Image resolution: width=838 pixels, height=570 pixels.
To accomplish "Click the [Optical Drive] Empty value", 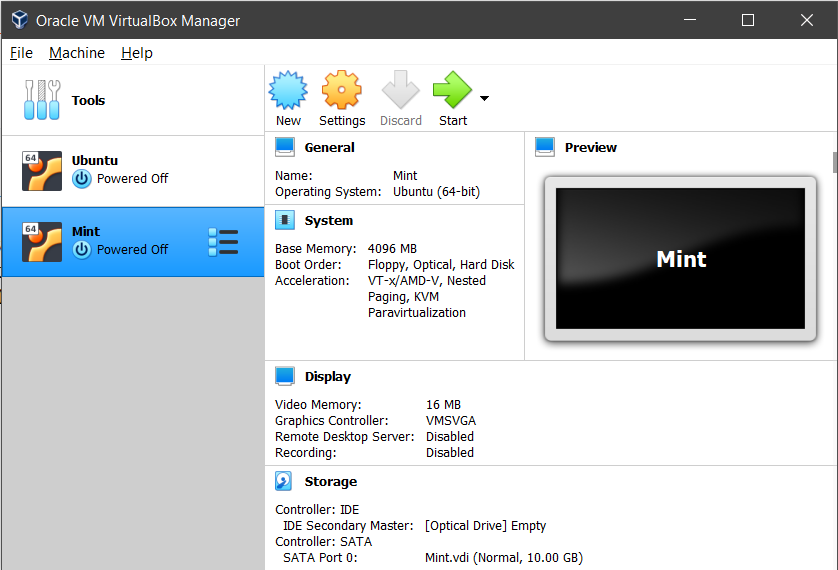I will coord(485,526).
